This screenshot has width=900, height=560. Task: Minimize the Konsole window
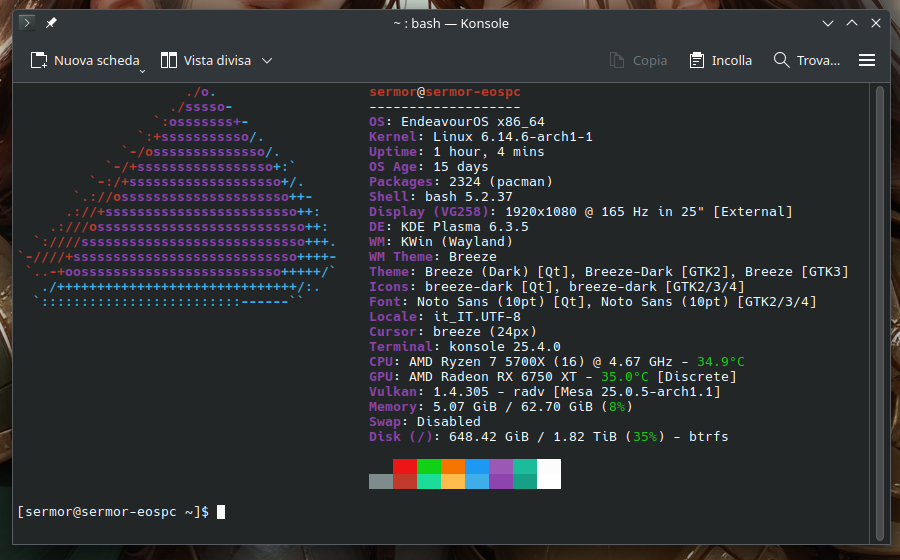pyautogui.click(x=828, y=22)
